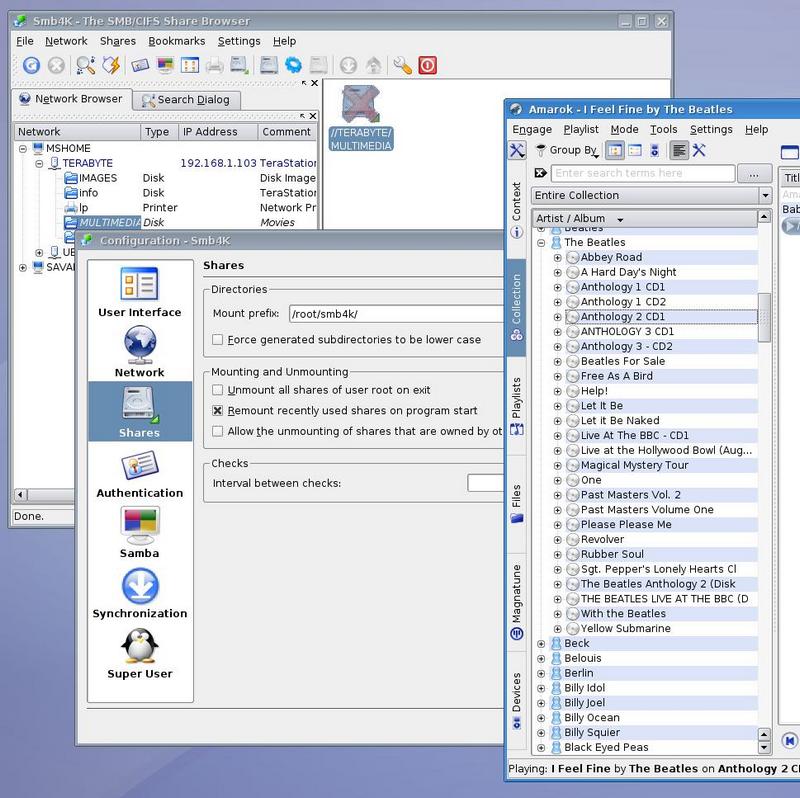800x798 pixels.
Task: Open the Synchronization configuration page
Action: [x=139, y=593]
